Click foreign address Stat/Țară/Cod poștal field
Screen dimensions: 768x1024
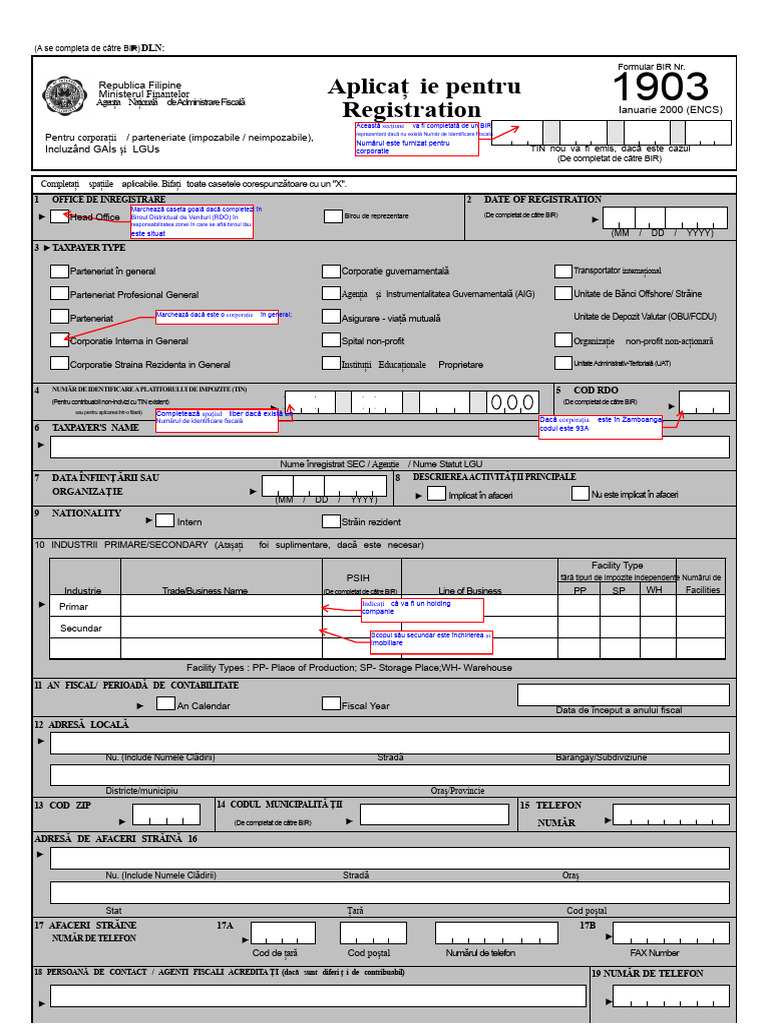[x=390, y=893]
